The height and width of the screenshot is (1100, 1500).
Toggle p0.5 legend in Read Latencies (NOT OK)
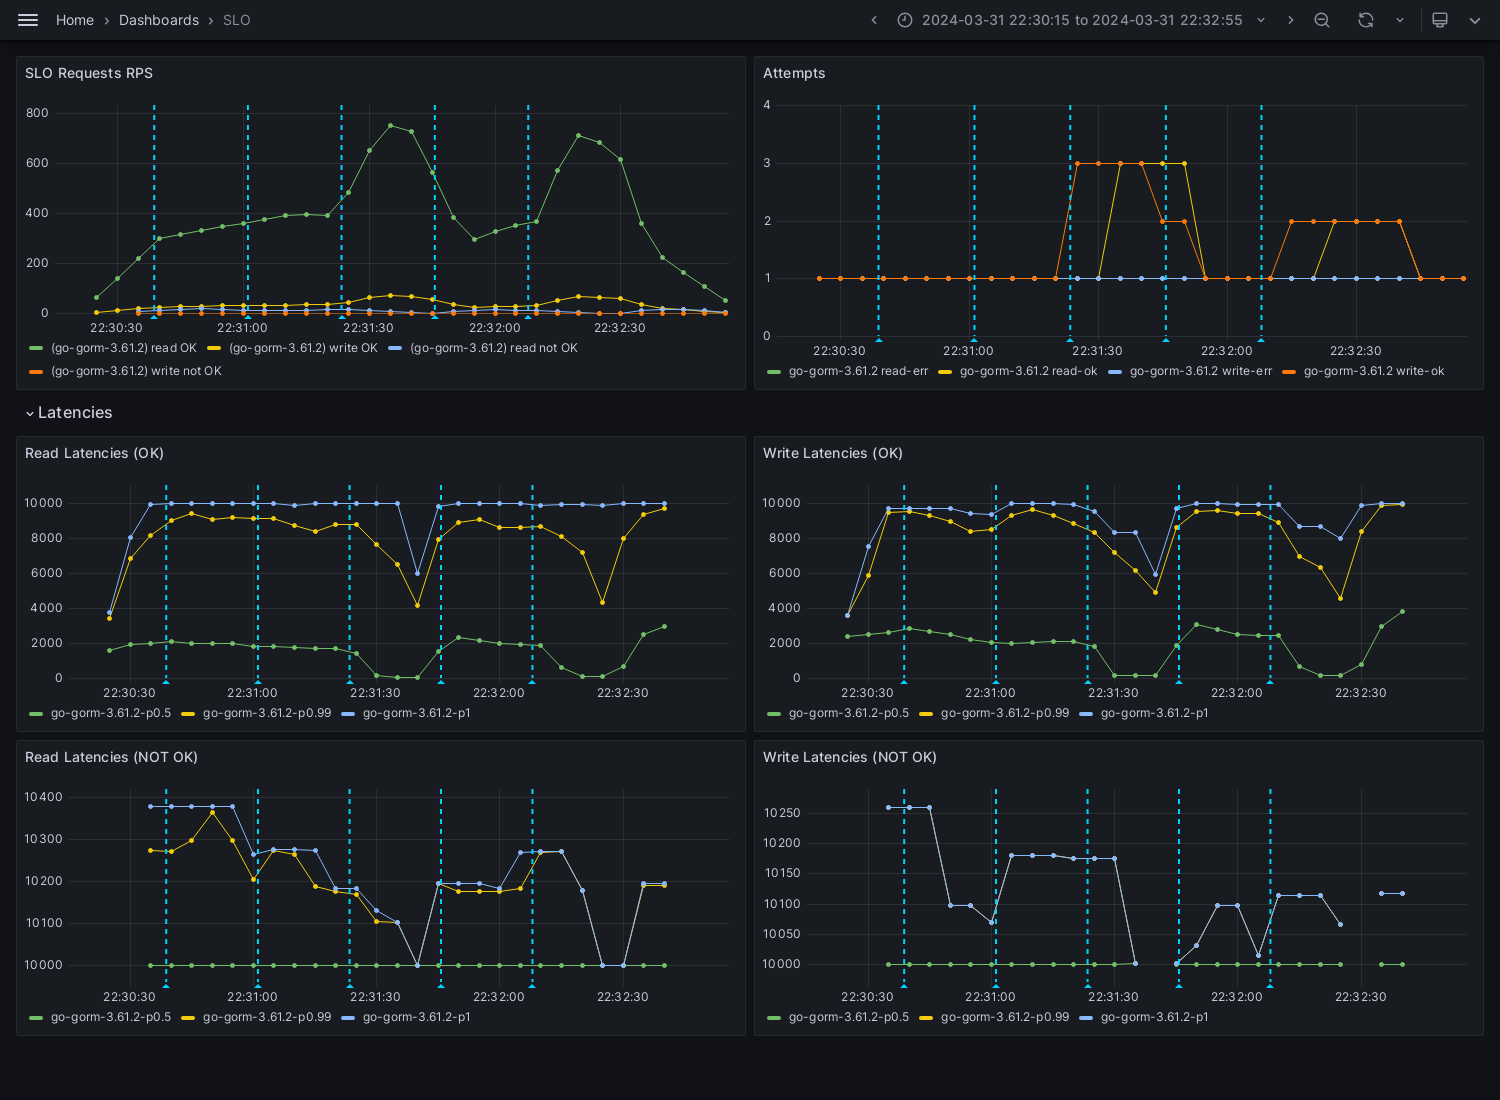(111, 1017)
